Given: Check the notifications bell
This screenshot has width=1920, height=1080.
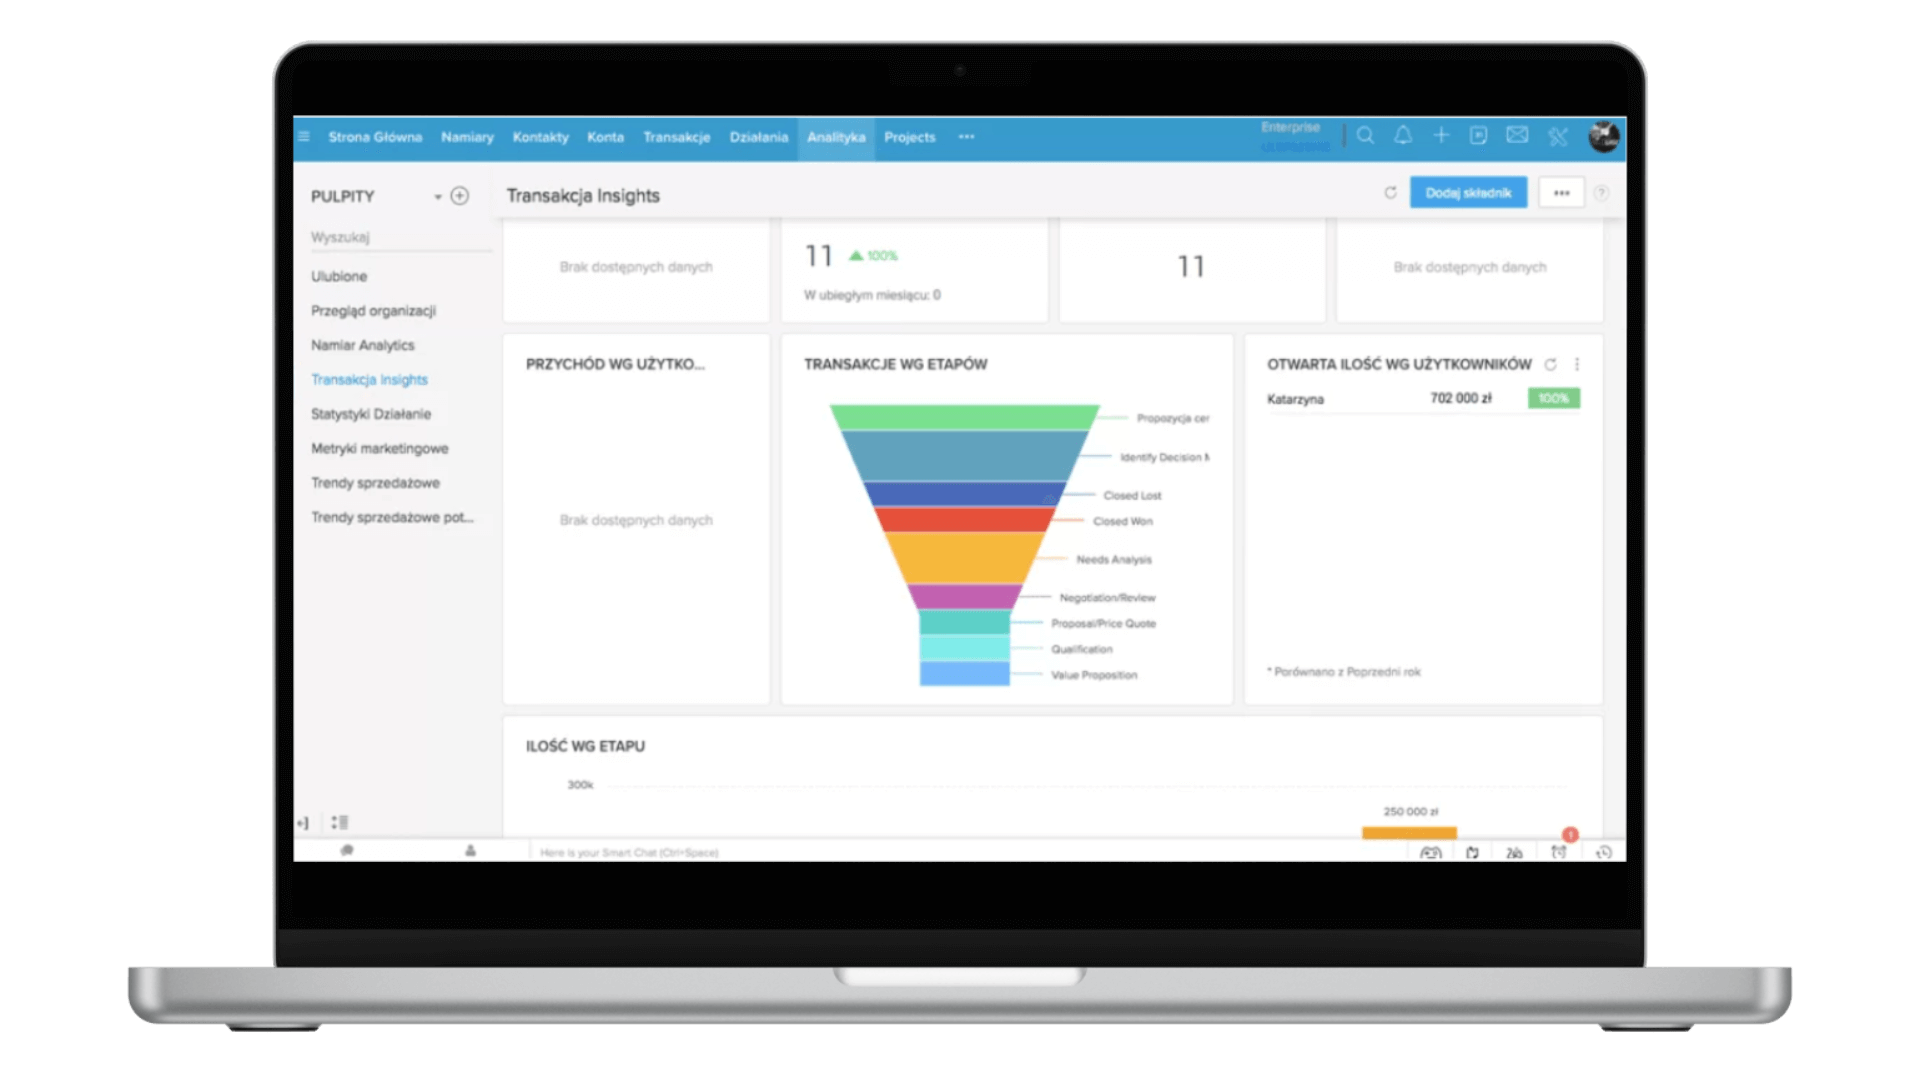Looking at the screenshot, I should 1403,136.
